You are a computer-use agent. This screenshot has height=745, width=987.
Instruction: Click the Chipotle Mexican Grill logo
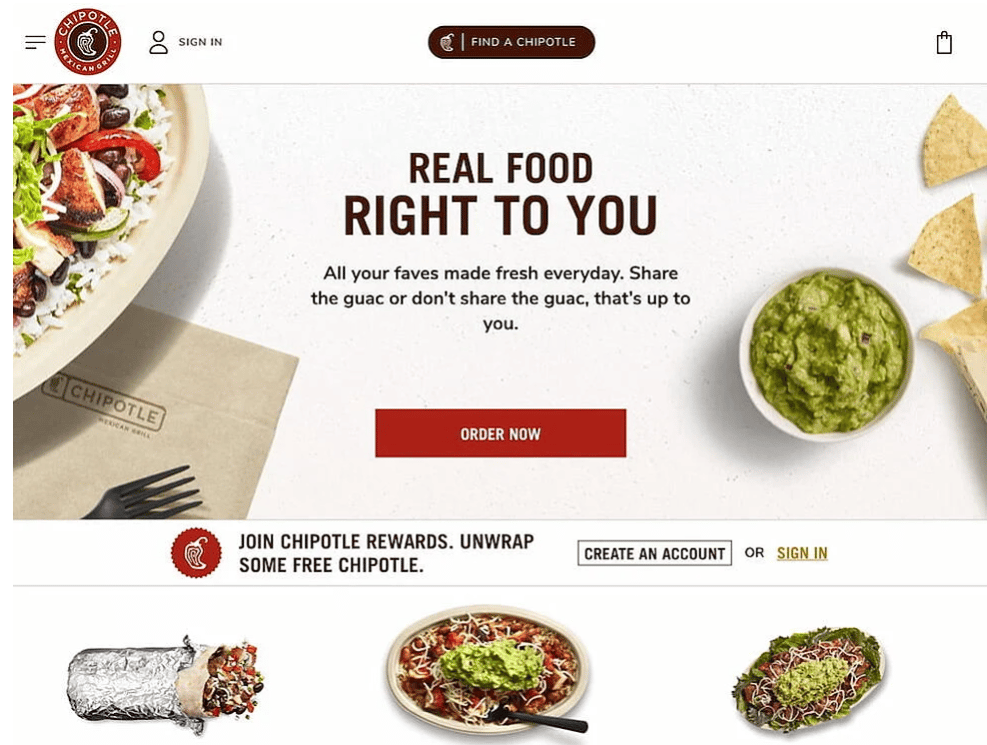tap(87, 42)
